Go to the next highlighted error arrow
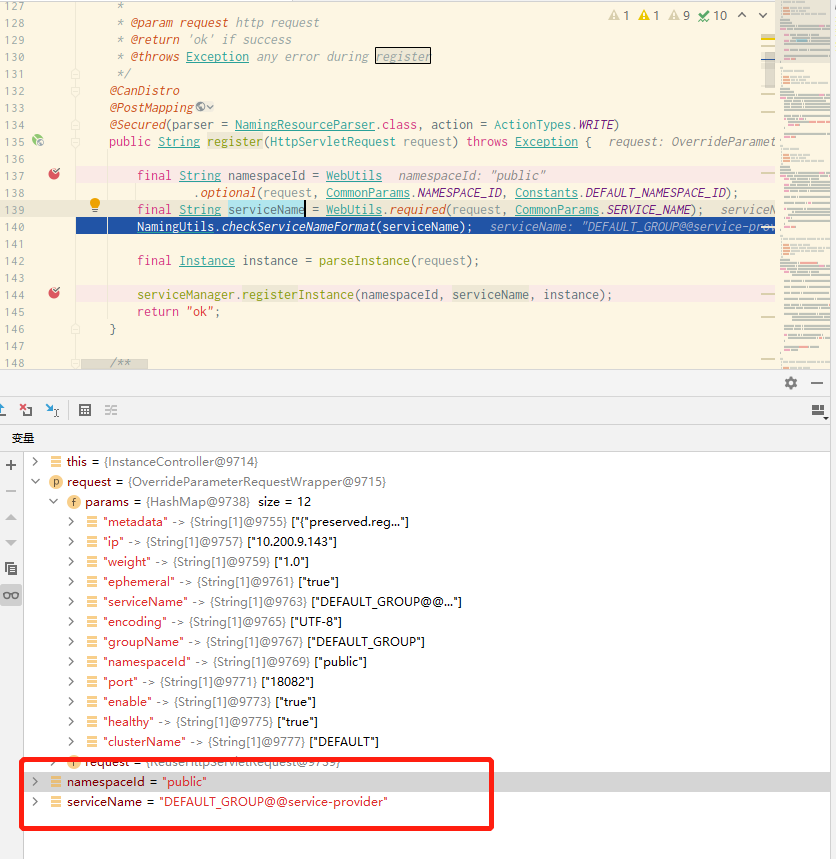This screenshot has height=859, width=836. pyautogui.click(x=763, y=15)
